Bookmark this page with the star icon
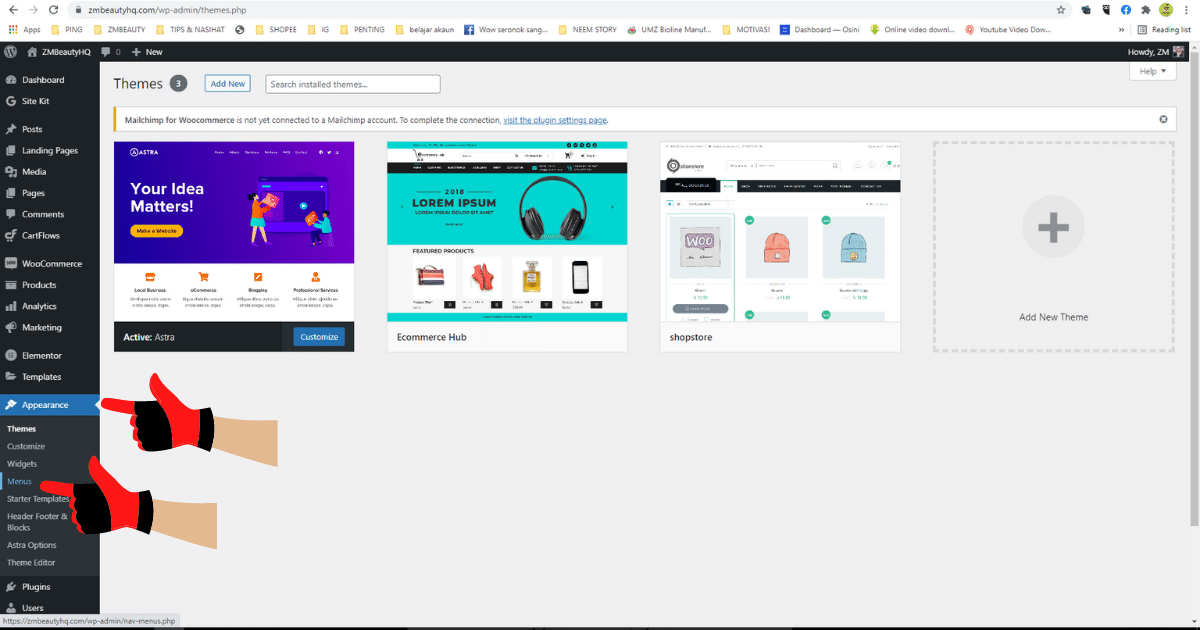The height and width of the screenshot is (630, 1200). 1061,9
